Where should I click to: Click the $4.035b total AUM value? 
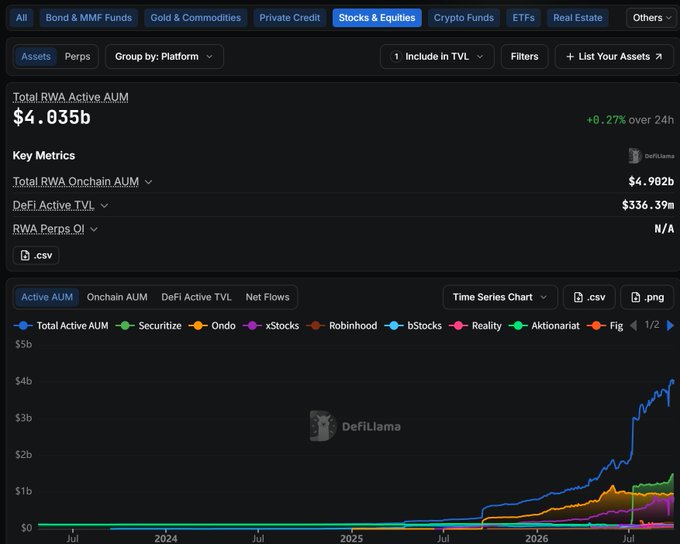click(52, 118)
